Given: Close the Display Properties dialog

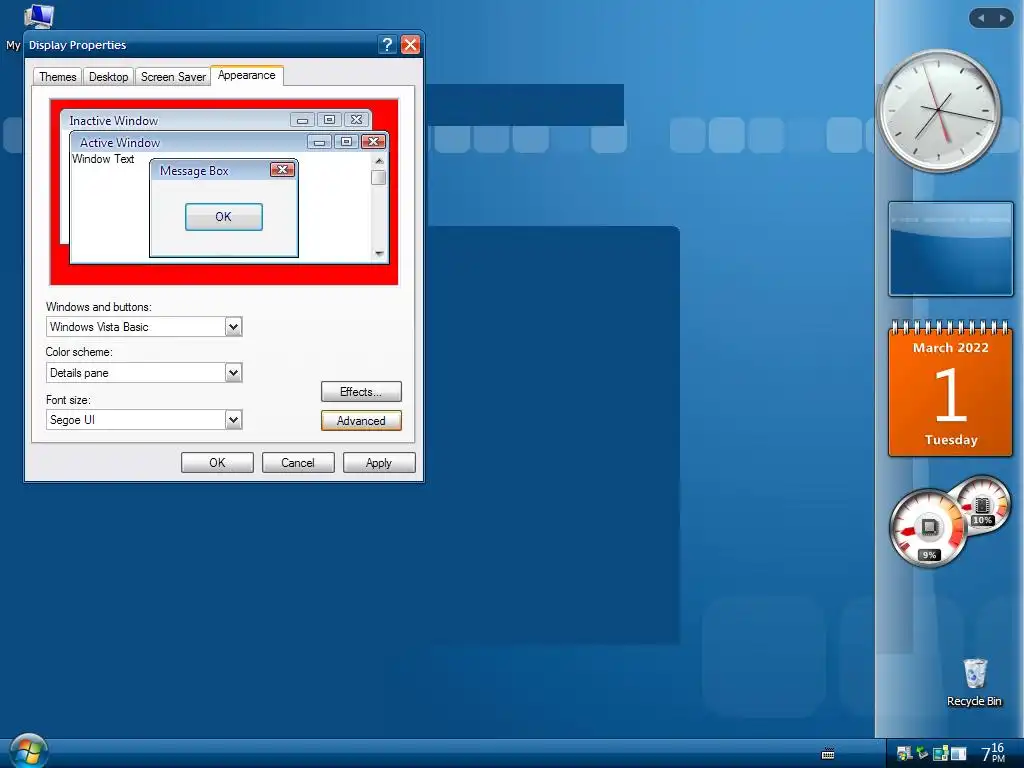Looking at the screenshot, I should [x=410, y=44].
